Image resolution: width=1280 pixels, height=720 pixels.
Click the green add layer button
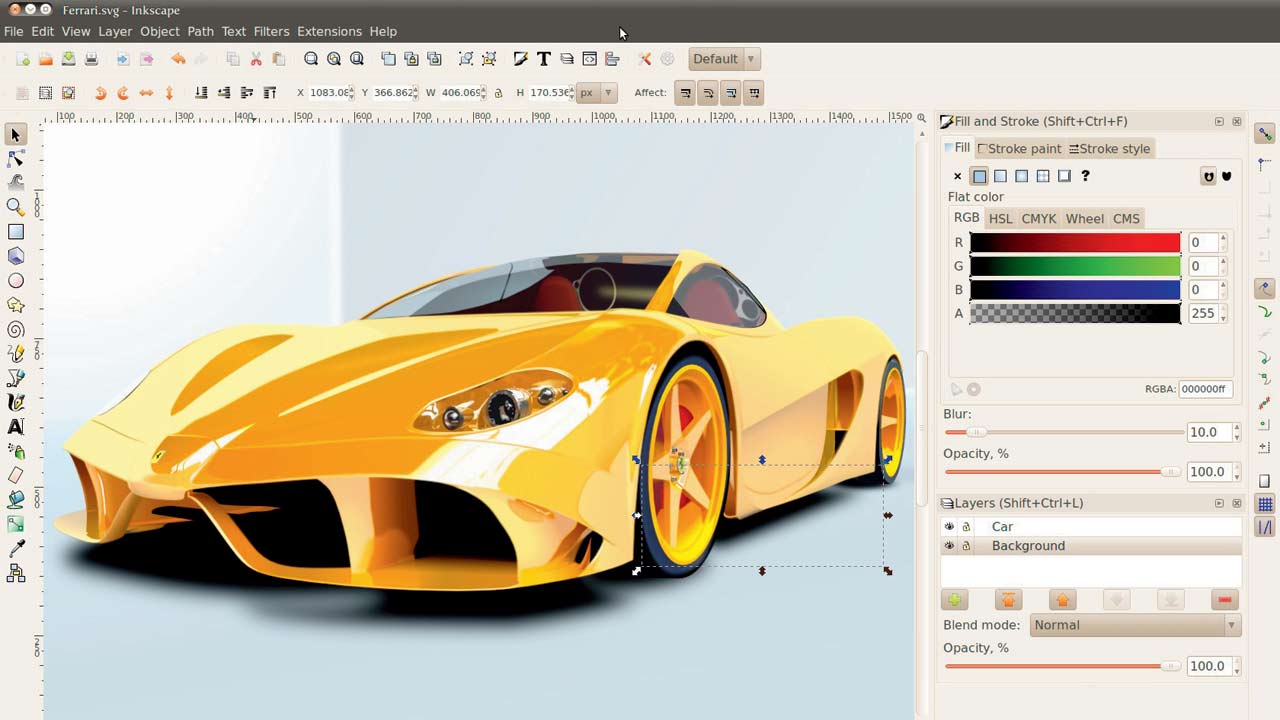coord(954,600)
